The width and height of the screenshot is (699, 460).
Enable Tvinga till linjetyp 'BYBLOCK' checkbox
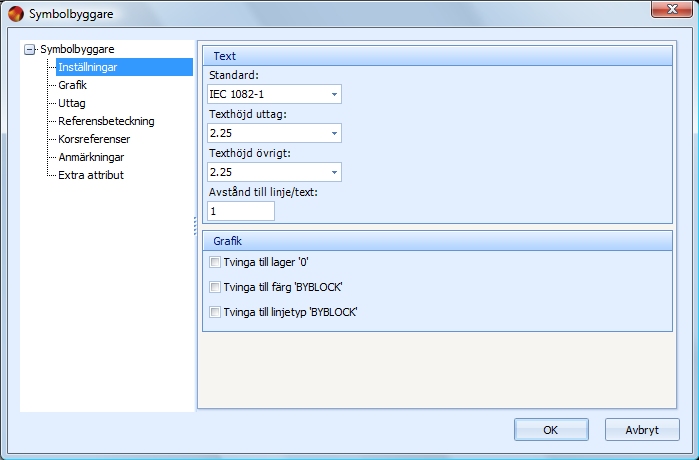215,312
